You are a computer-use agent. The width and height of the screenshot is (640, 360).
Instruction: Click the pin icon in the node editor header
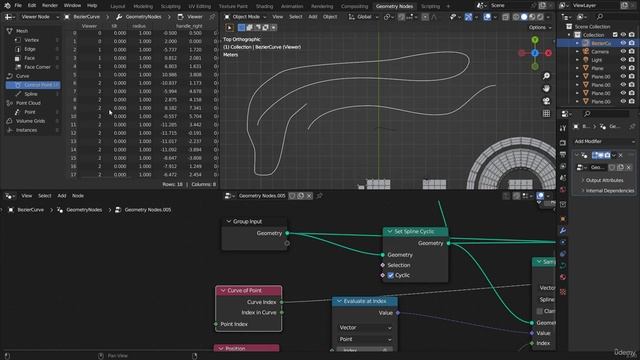(x=319, y=196)
